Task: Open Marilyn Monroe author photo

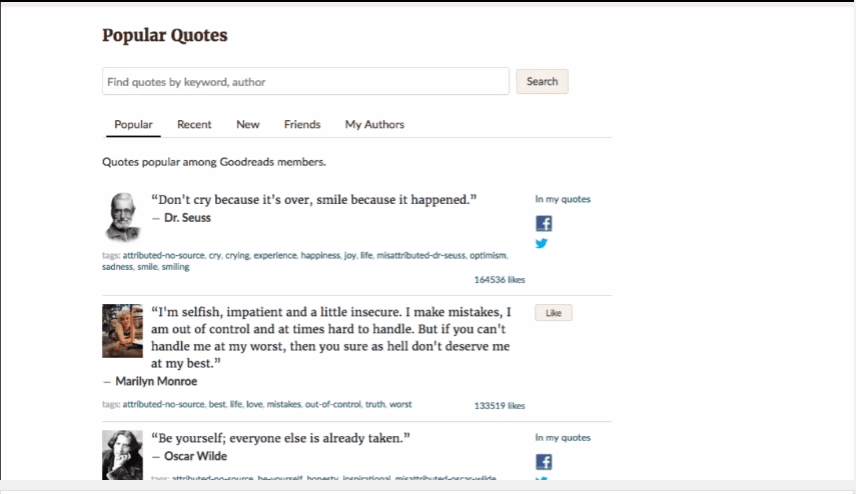Action: [122, 331]
